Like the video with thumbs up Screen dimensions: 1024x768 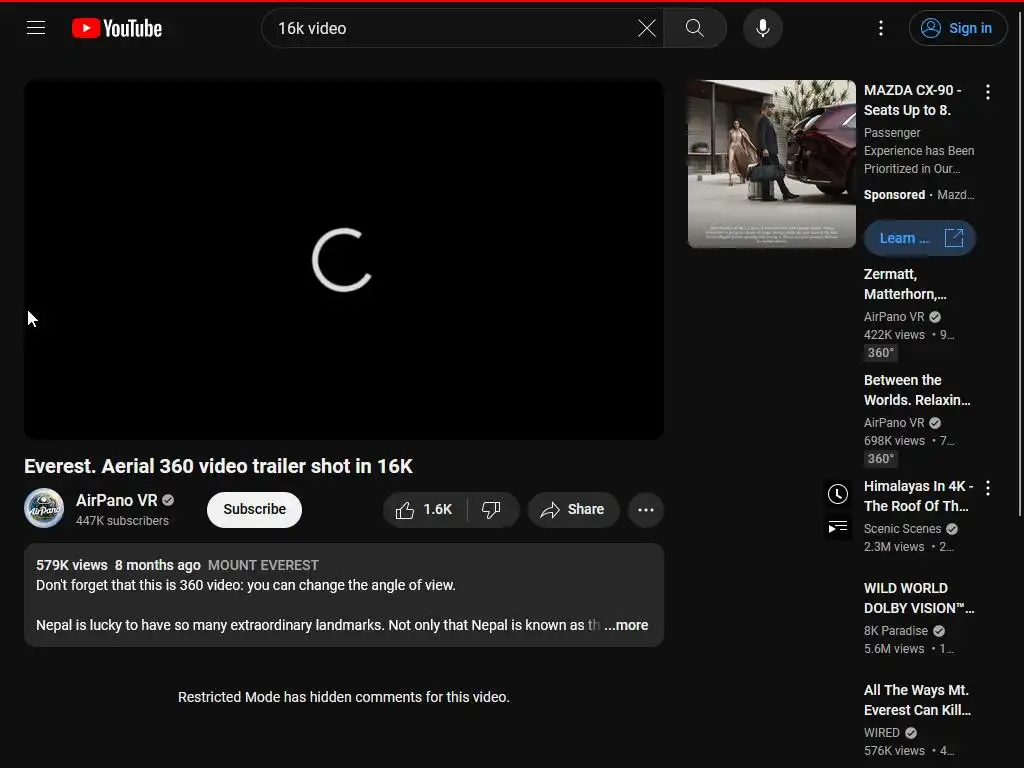click(x=424, y=509)
